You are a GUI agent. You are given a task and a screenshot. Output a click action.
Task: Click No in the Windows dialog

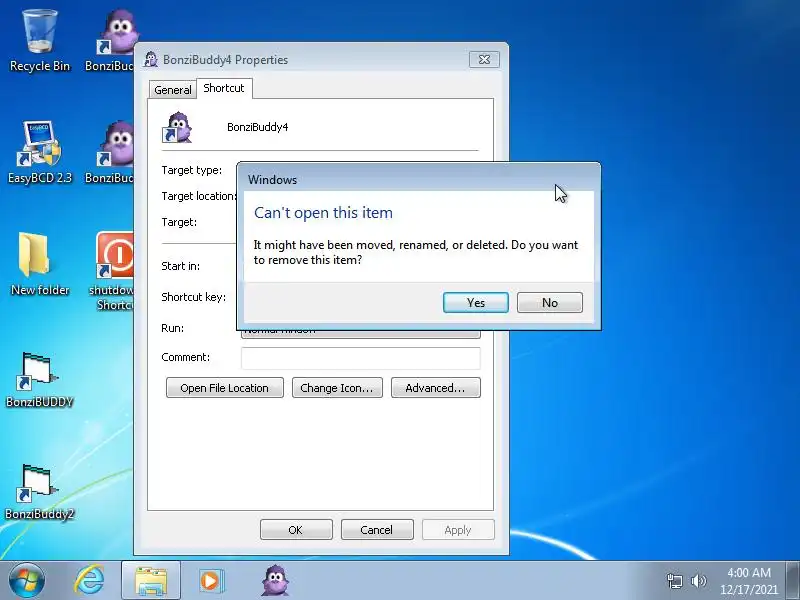[549, 303]
